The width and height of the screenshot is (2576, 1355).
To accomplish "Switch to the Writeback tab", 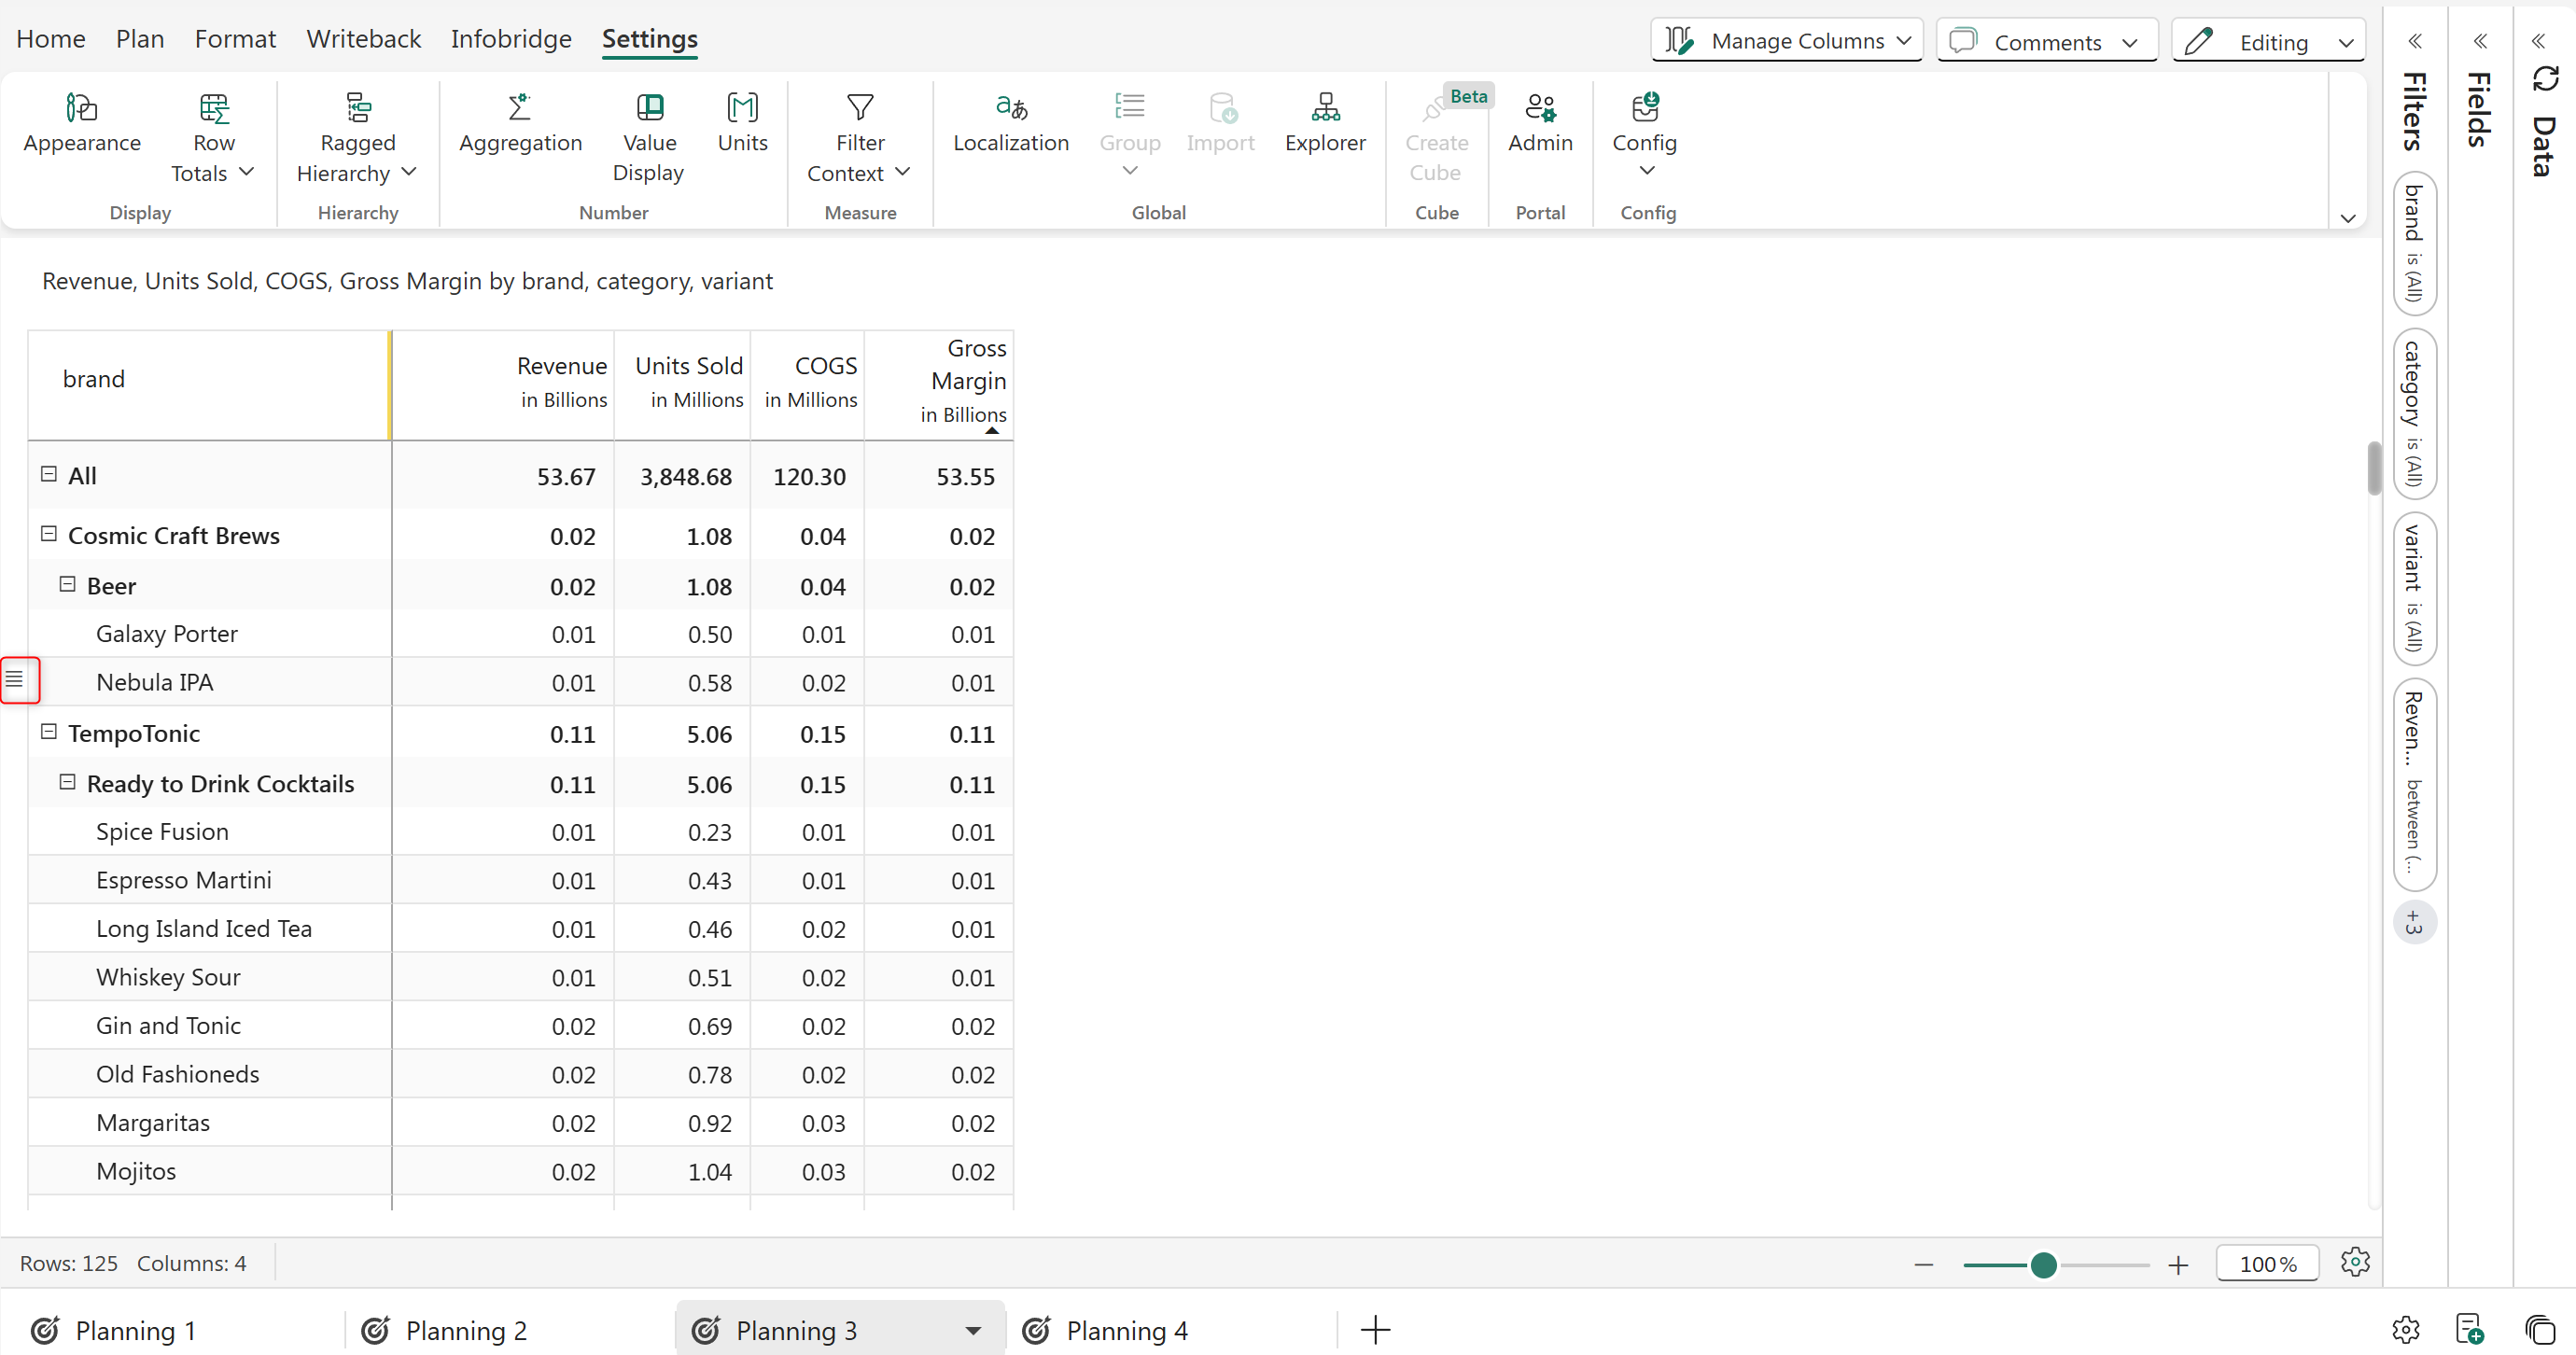I will [x=363, y=39].
